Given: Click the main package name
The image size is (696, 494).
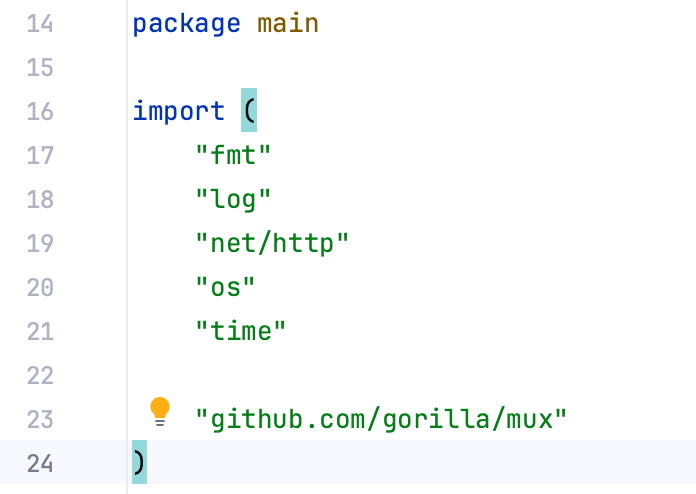Looking at the screenshot, I should [x=288, y=23].
